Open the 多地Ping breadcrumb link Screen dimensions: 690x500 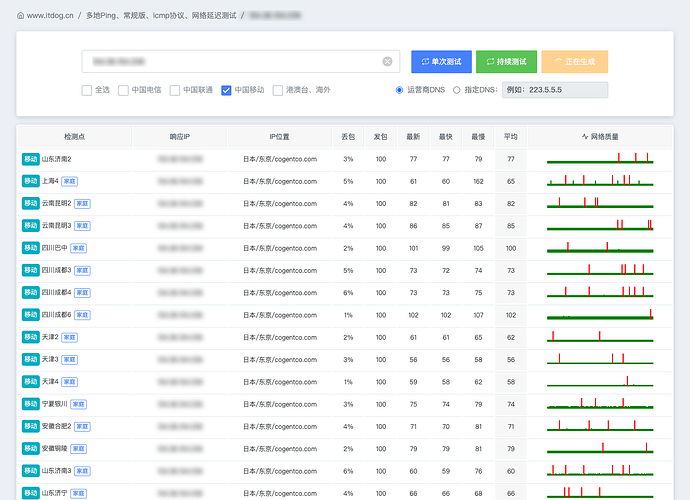[x=161, y=15]
